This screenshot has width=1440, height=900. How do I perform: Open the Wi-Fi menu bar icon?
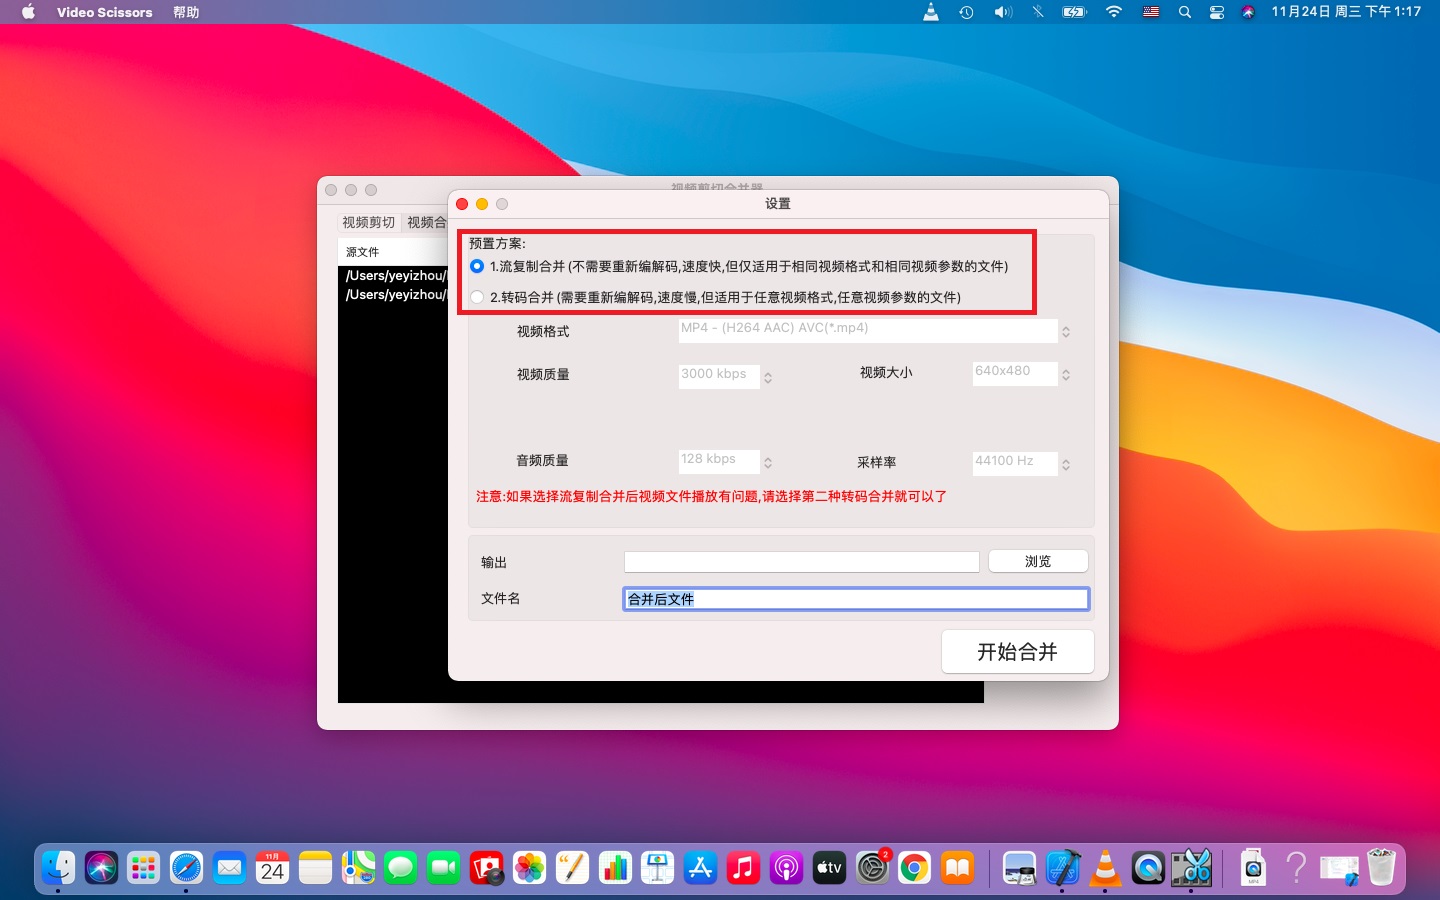coord(1114,12)
